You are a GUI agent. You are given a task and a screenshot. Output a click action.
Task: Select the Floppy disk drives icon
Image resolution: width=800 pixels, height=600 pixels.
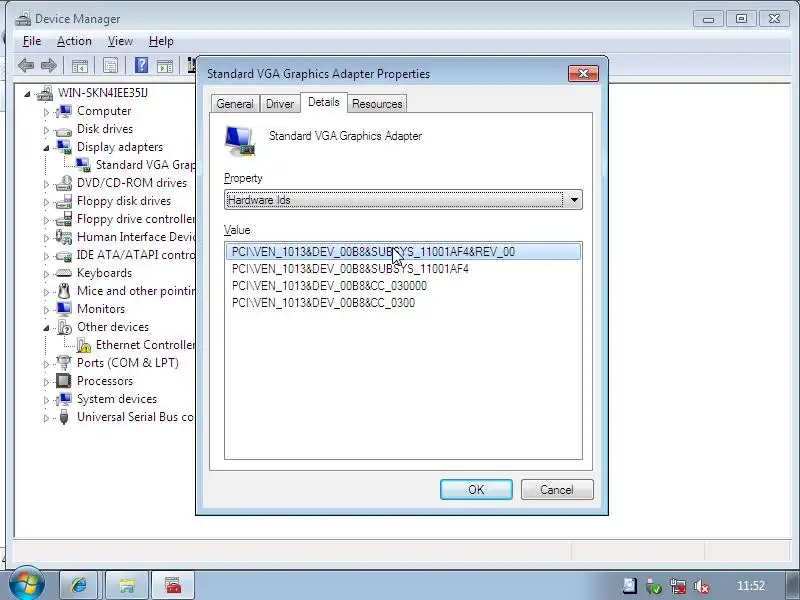pos(64,201)
